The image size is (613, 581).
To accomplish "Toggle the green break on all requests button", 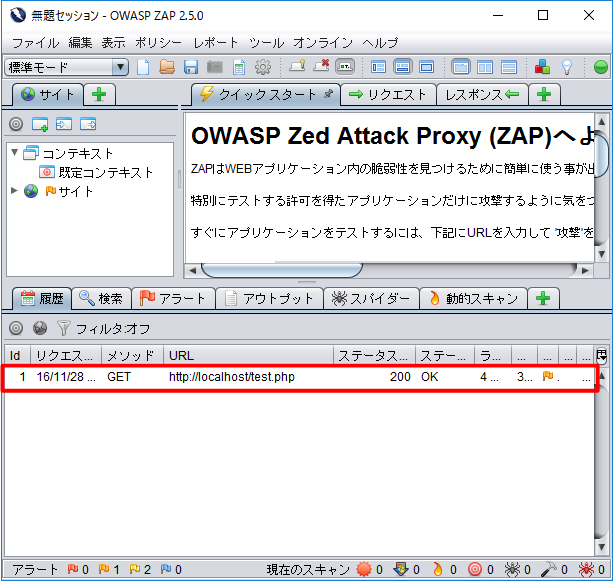I will (600, 67).
